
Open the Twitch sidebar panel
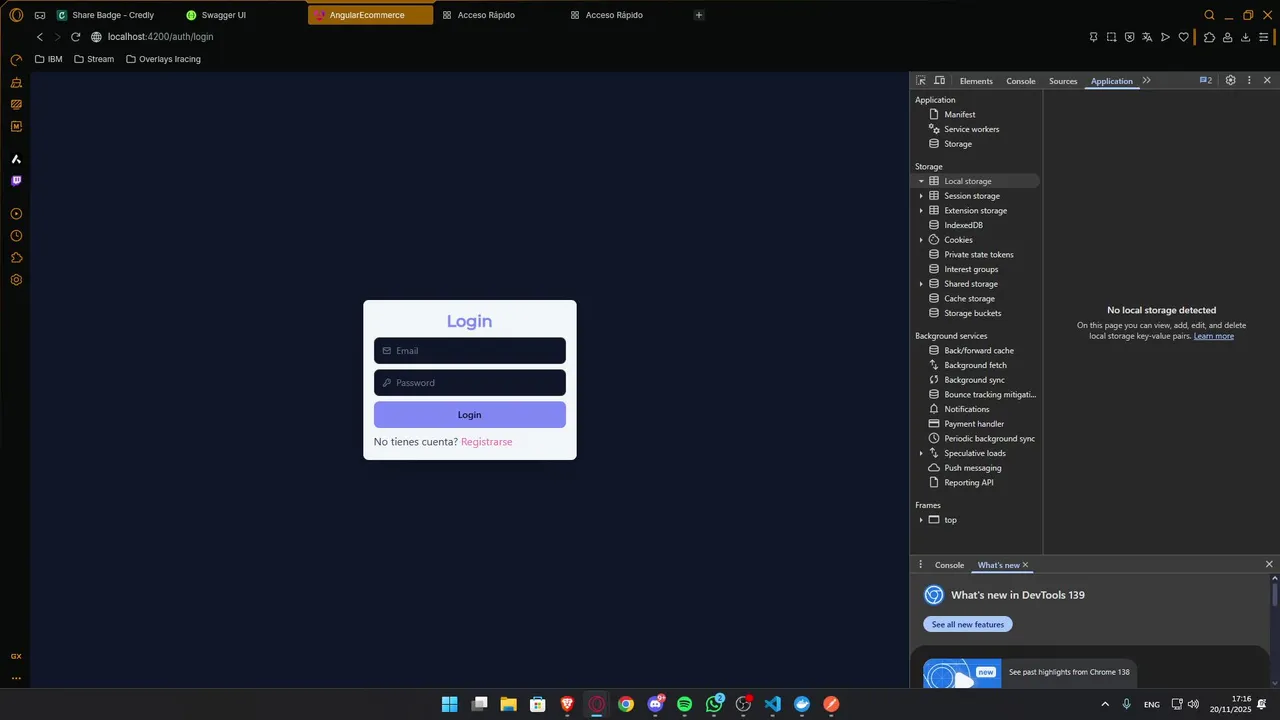click(x=16, y=181)
